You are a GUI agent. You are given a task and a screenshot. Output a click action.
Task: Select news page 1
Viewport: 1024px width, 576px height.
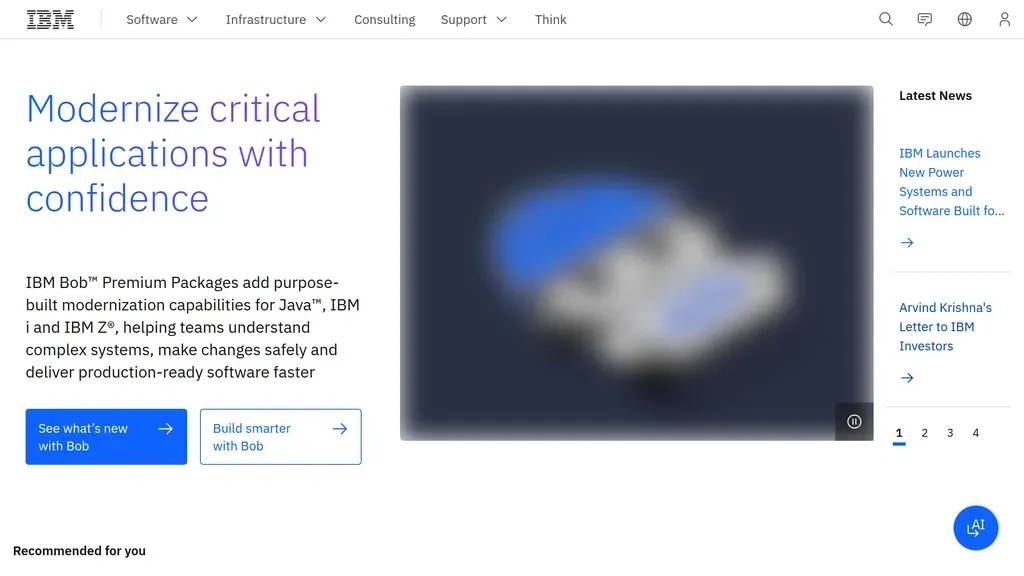pos(899,434)
